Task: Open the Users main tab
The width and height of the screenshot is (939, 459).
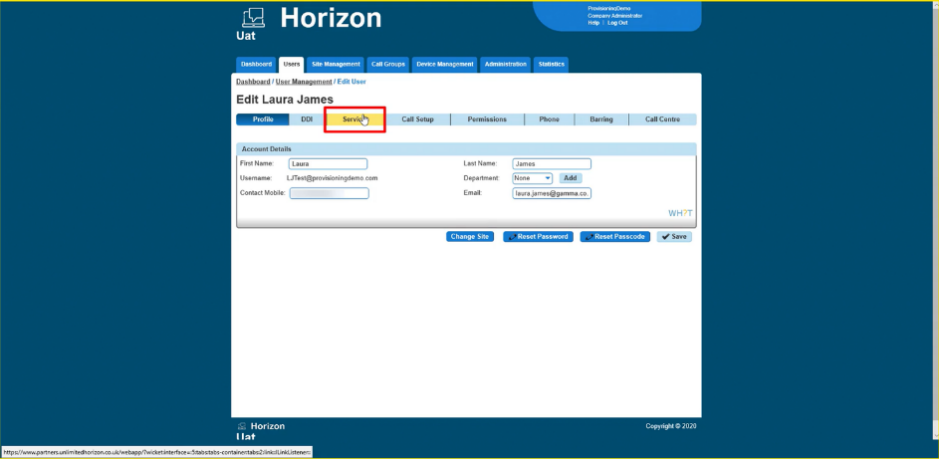Action: click(x=292, y=64)
